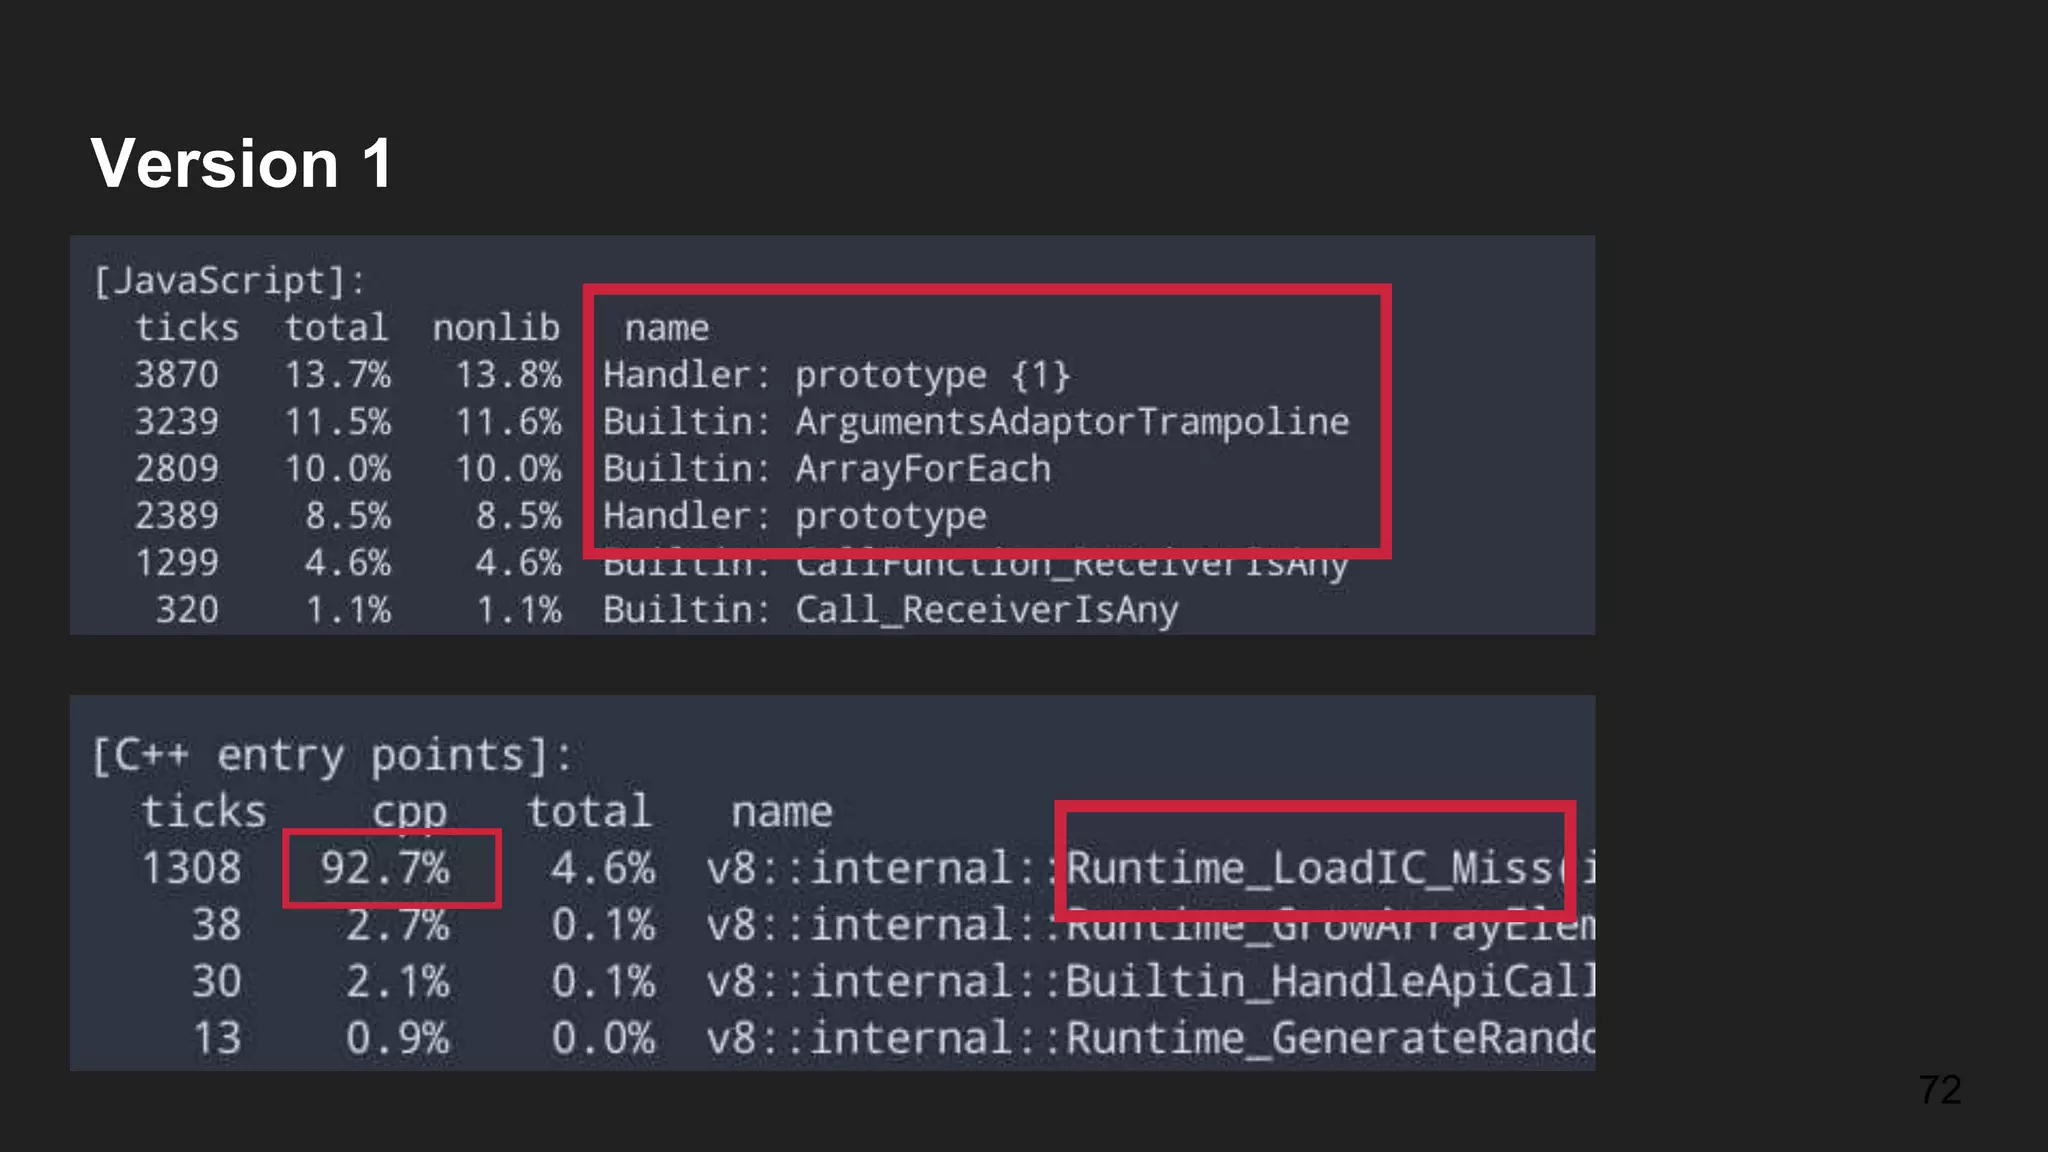Viewport: 2048px width, 1152px height.
Task: Click the Builtin: ArrayForEach entry
Action: (826, 469)
